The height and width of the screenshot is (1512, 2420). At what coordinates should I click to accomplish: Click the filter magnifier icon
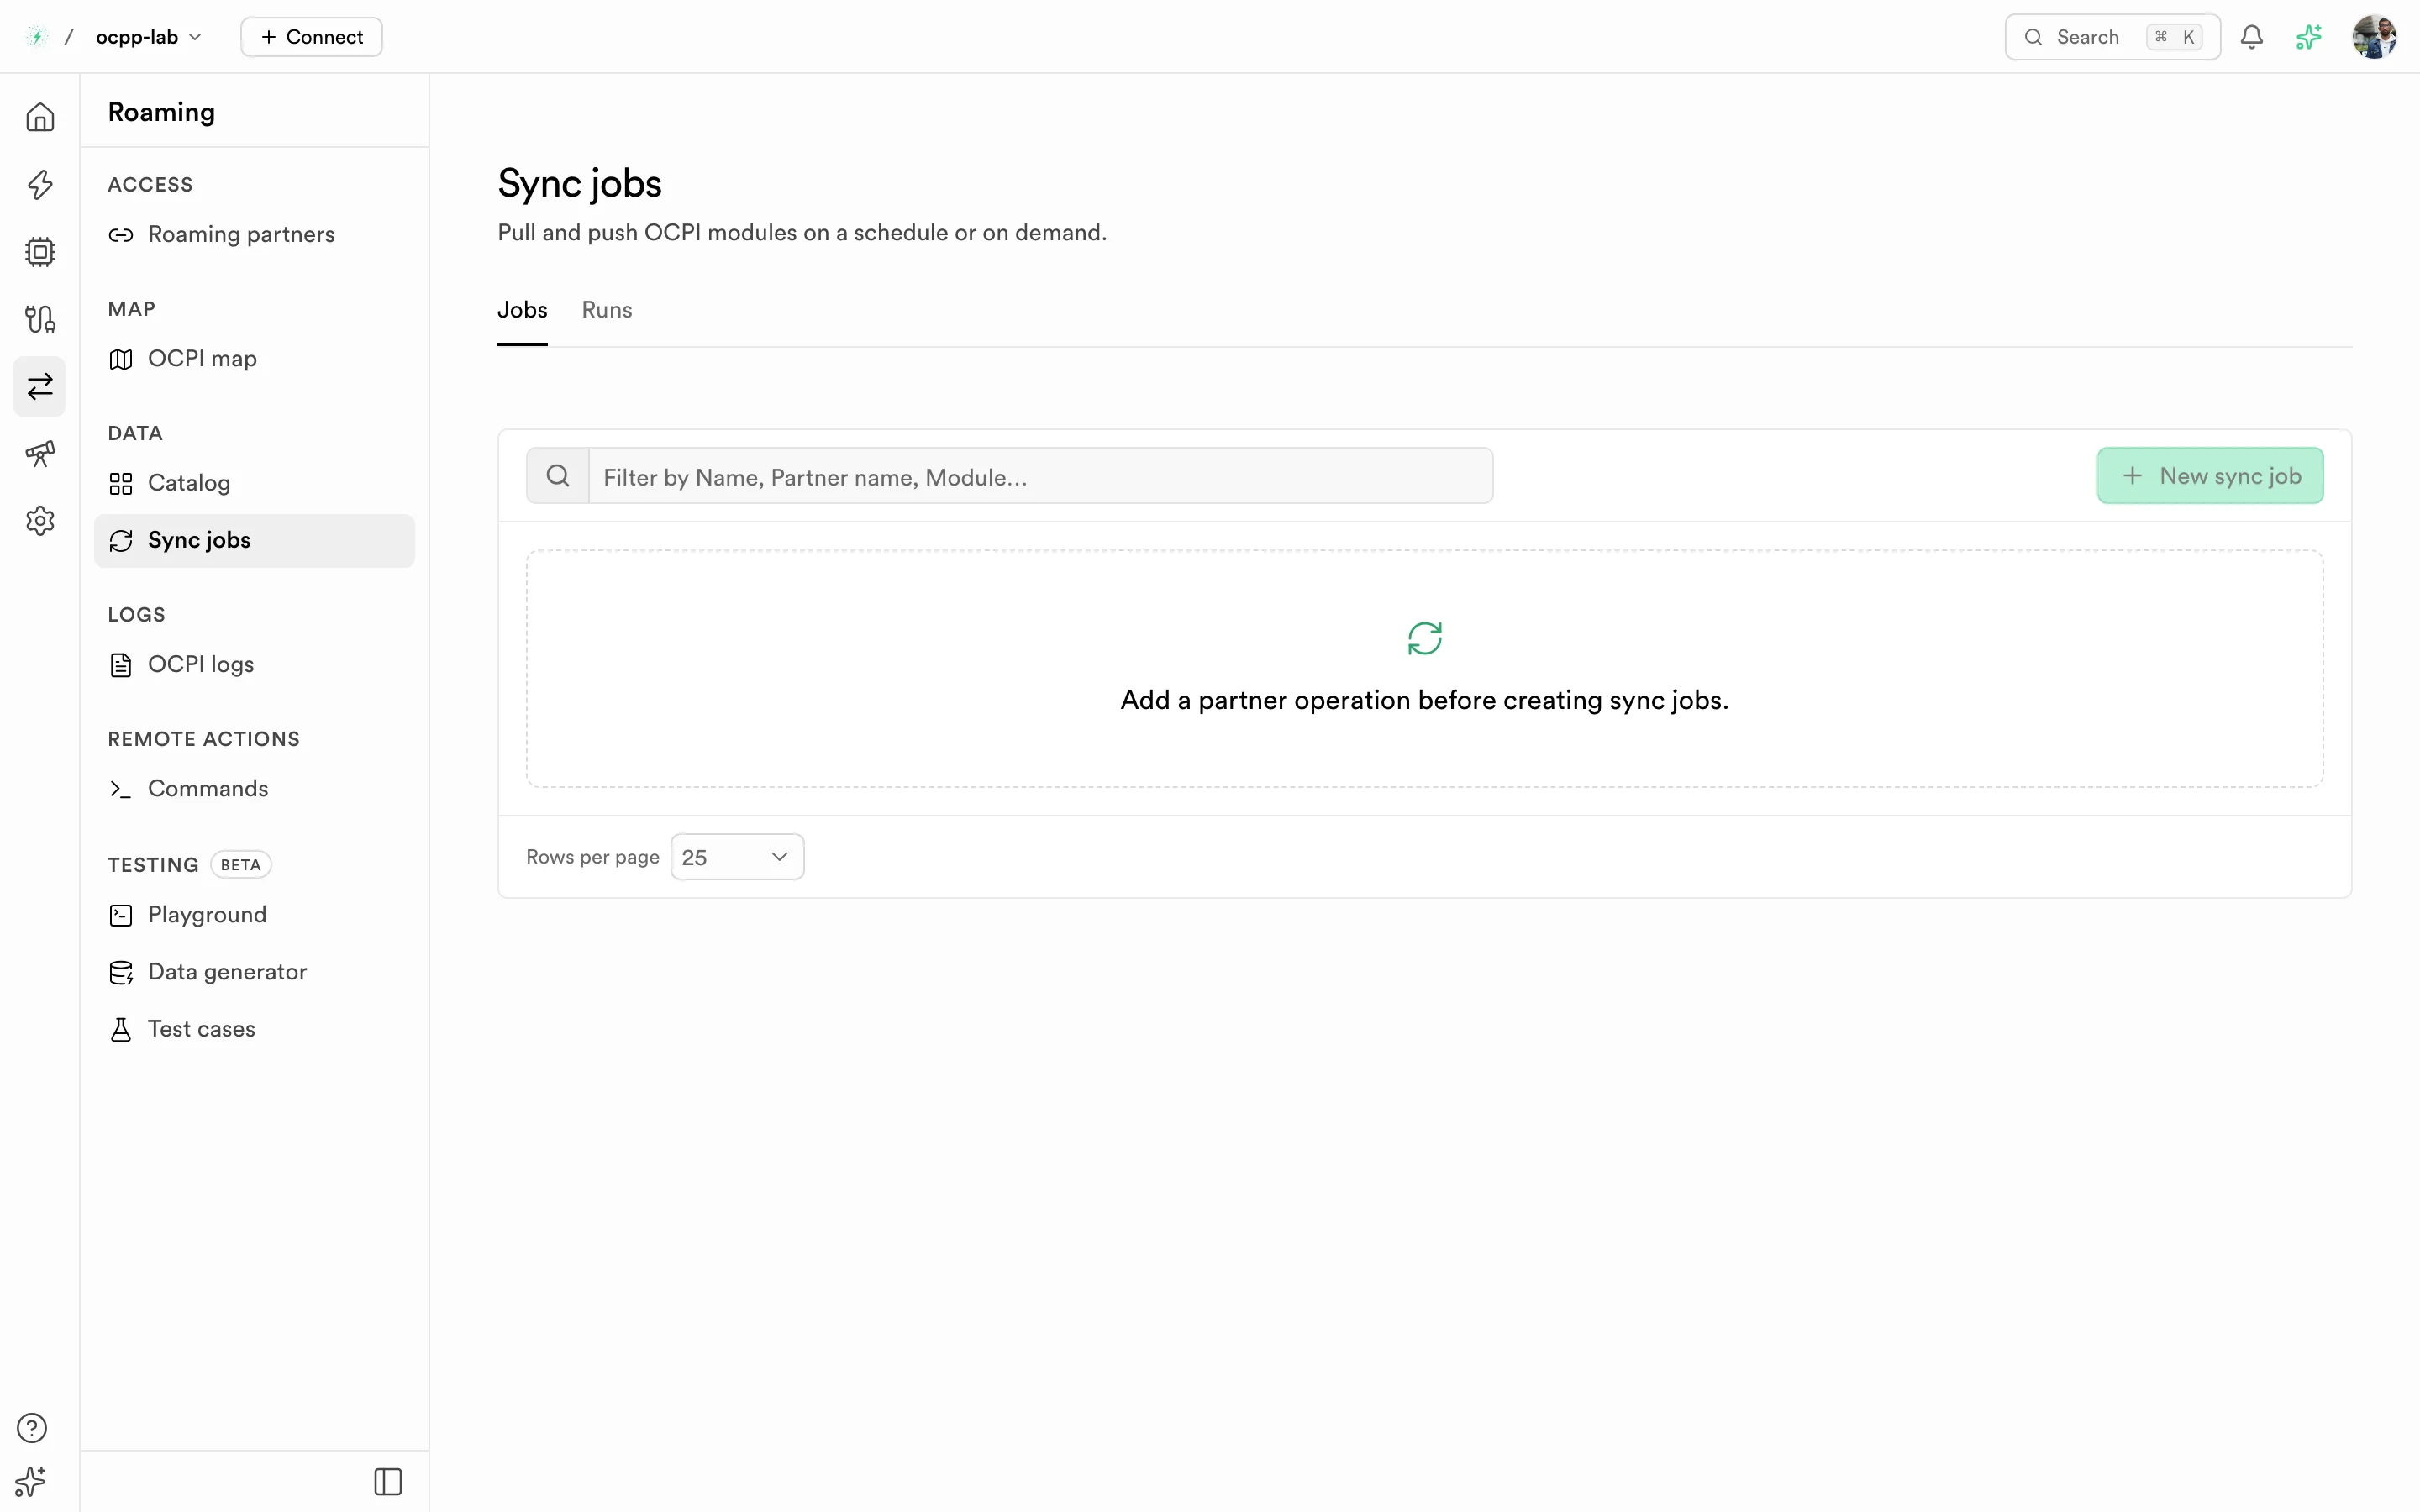click(558, 476)
